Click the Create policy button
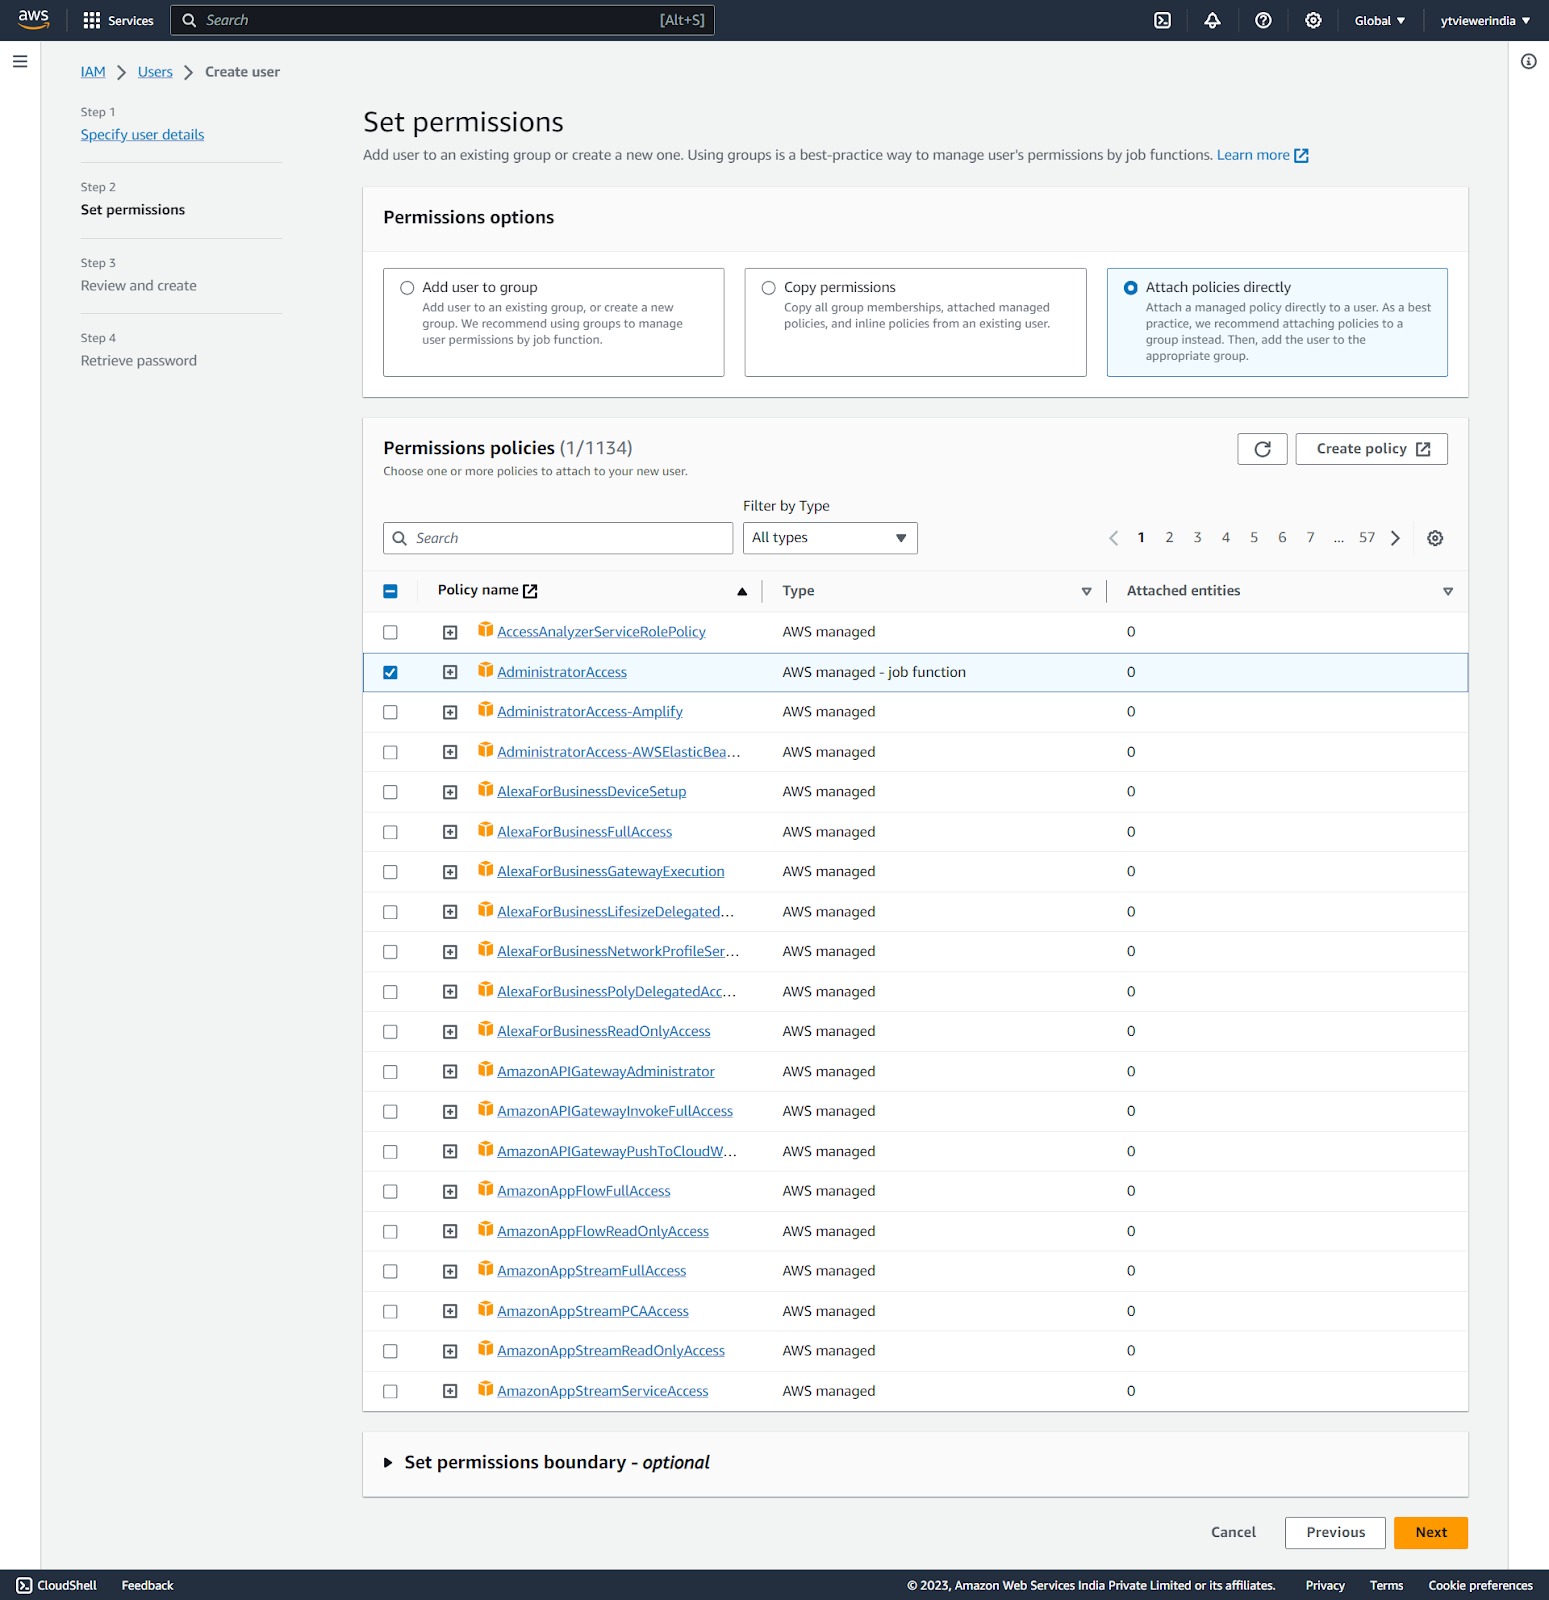Viewport: 1549px width, 1600px height. click(1371, 449)
